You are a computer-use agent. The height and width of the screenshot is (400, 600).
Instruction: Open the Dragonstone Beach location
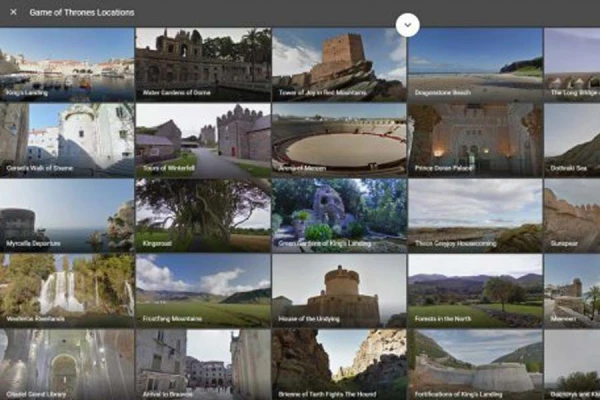475,65
